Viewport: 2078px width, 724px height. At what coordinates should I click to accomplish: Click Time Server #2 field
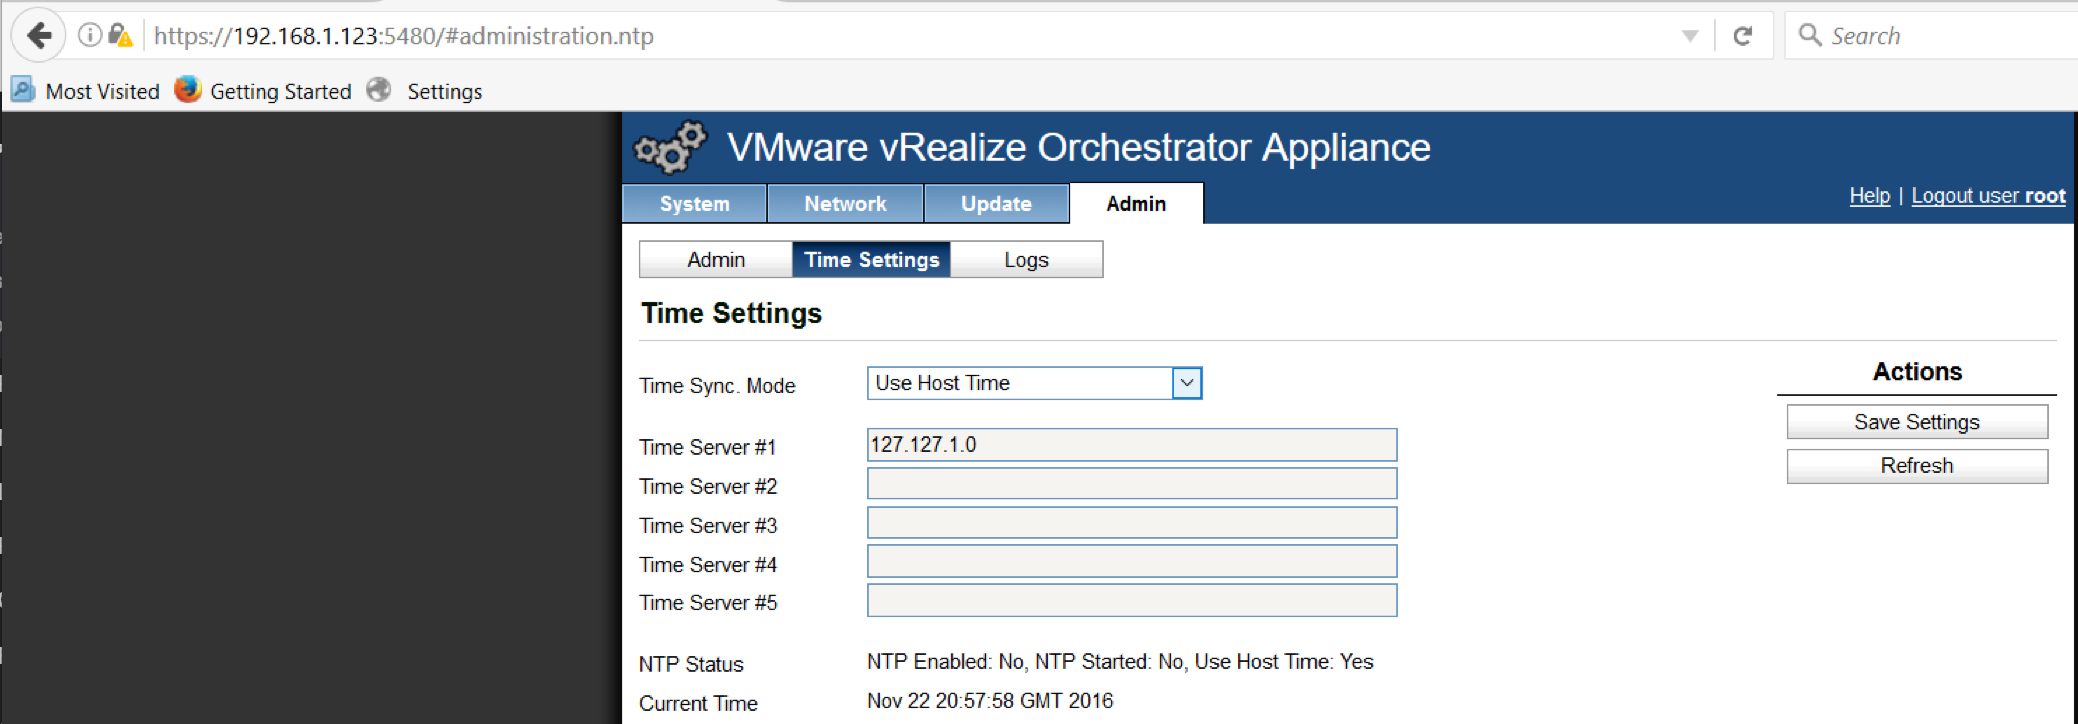click(1132, 484)
